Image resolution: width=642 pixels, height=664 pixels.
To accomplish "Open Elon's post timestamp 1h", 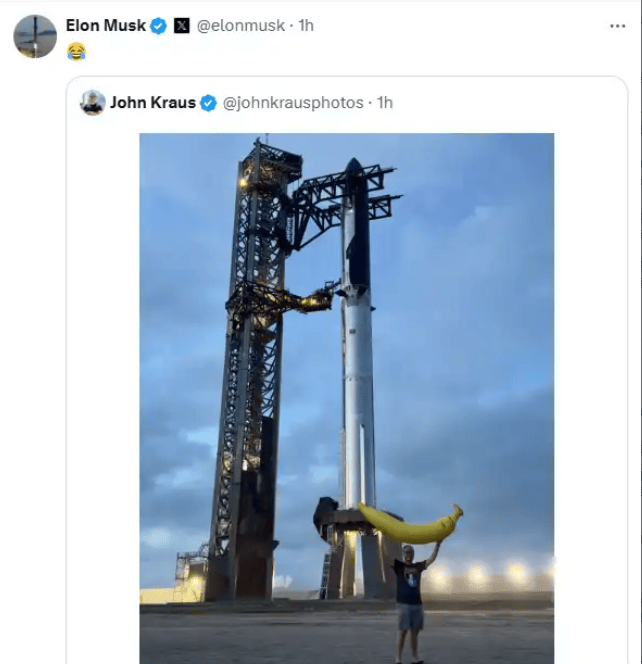I will click(x=306, y=26).
